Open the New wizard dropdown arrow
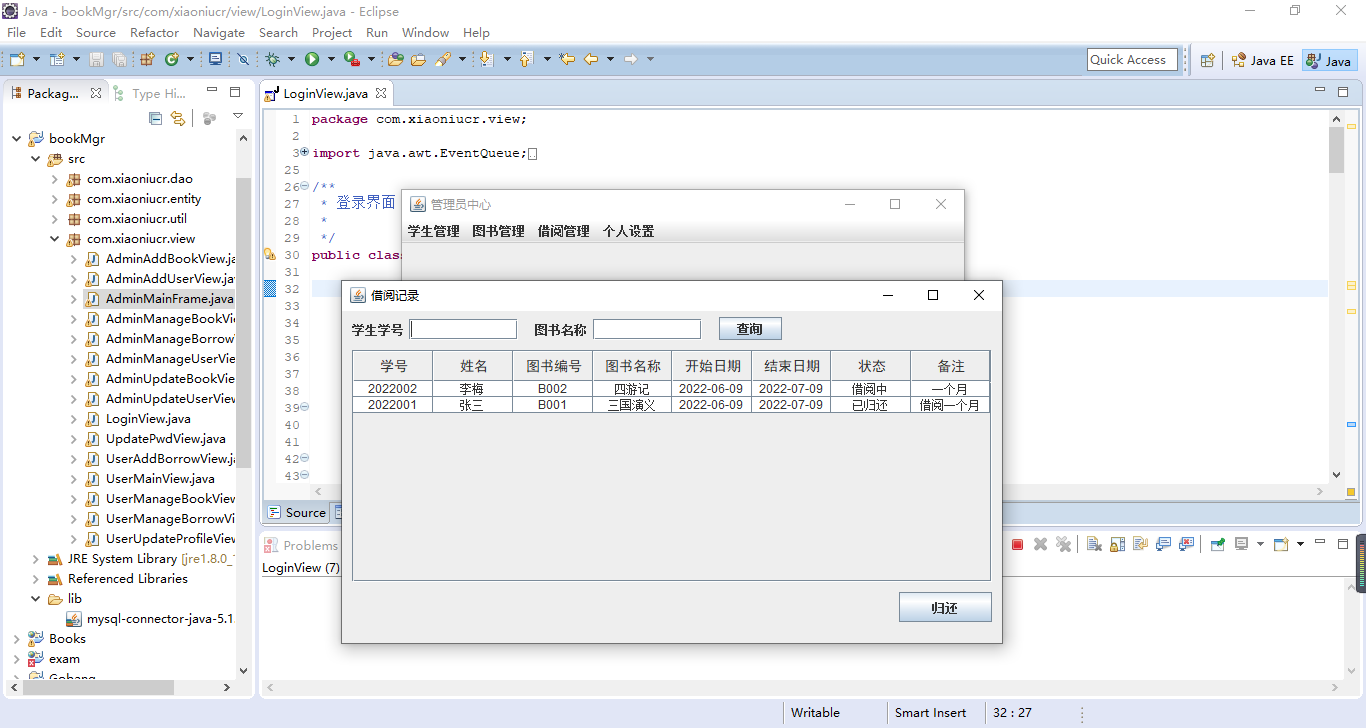The image size is (1366, 728). (x=36, y=59)
